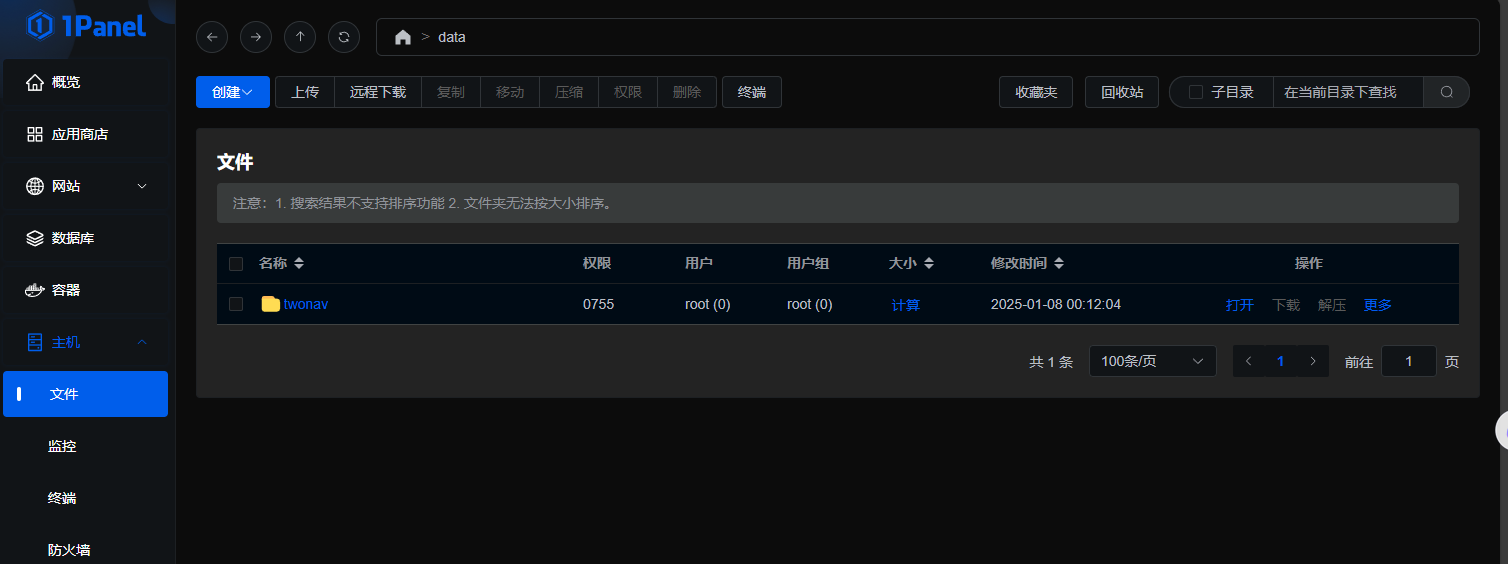Image resolution: width=1508 pixels, height=564 pixels.
Task: Open the 100条/页 page size dropdown
Action: (1152, 361)
